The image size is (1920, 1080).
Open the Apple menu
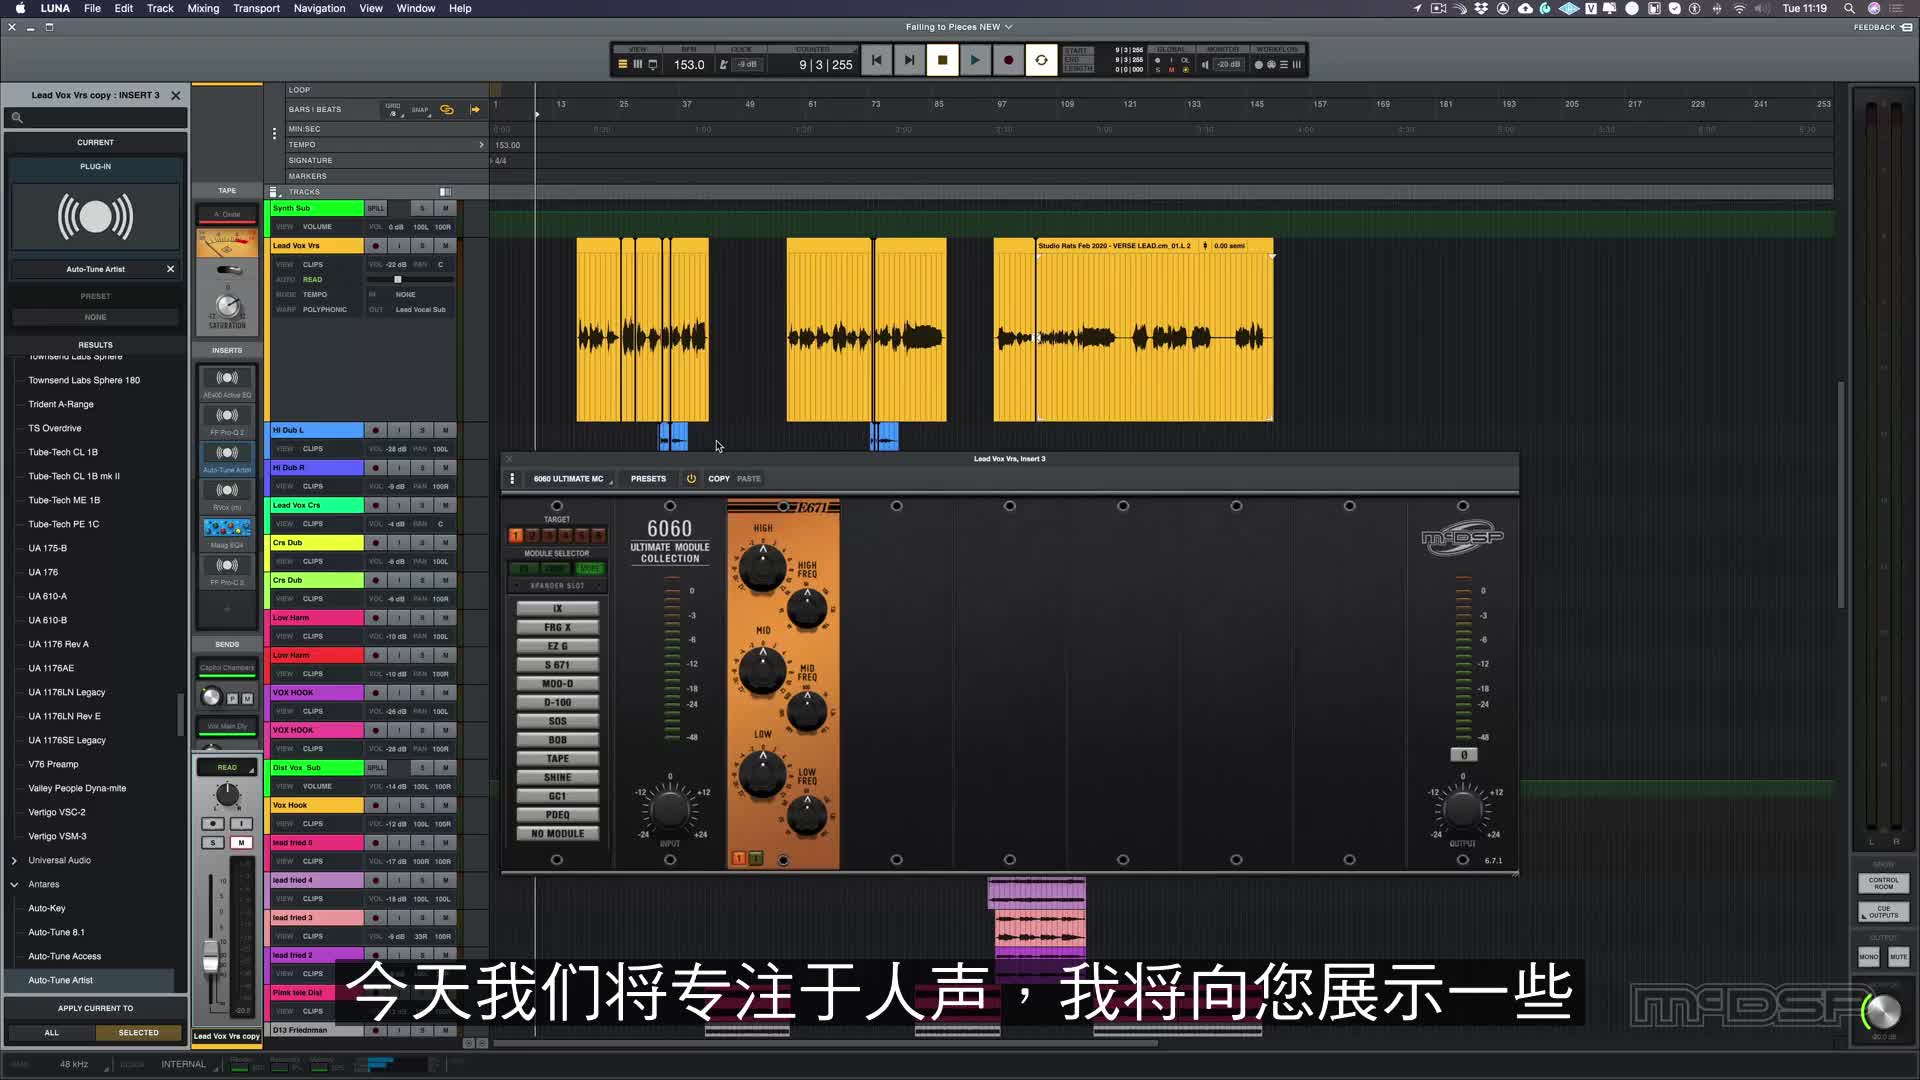(20, 8)
